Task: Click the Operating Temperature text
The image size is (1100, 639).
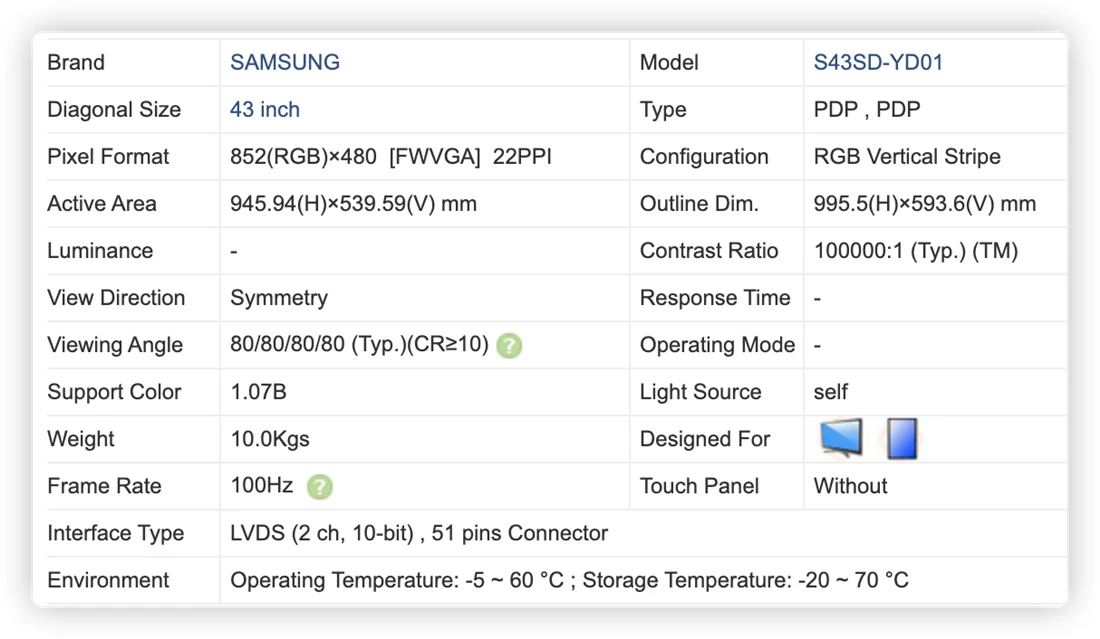Action: (397, 580)
